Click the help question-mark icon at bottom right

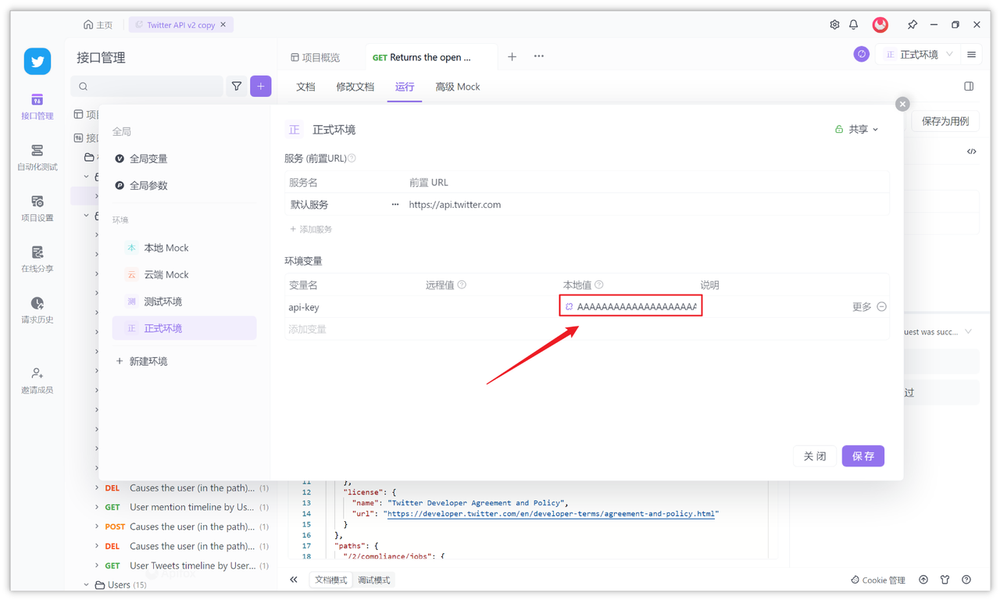coord(965,579)
